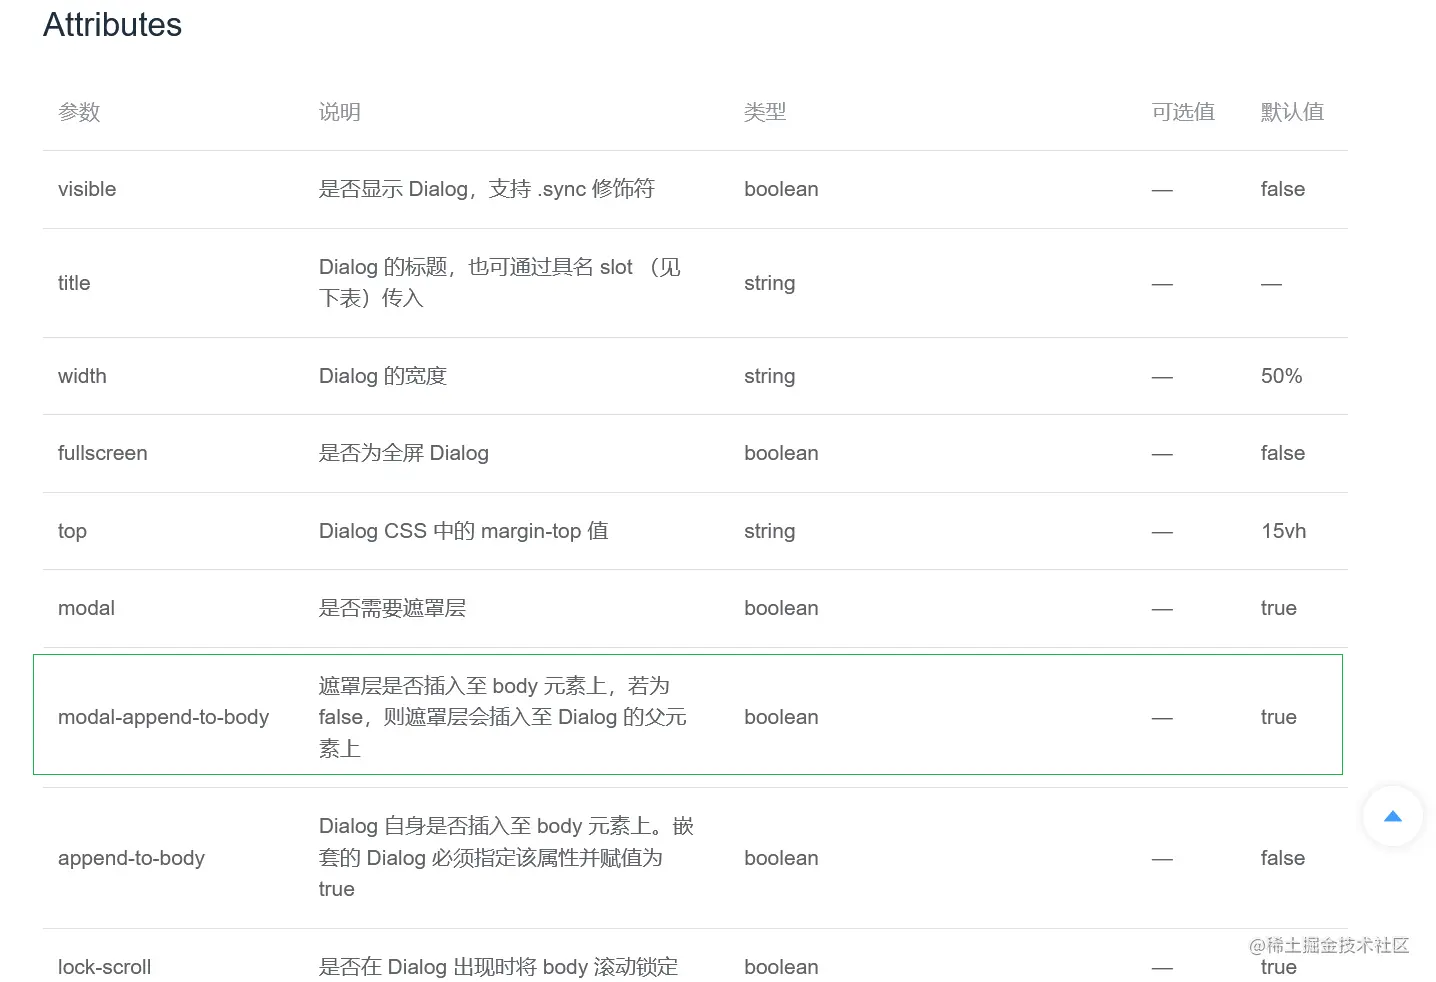1436x982 pixels.
Task: Select the width attribute name
Action: click(82, 376)
